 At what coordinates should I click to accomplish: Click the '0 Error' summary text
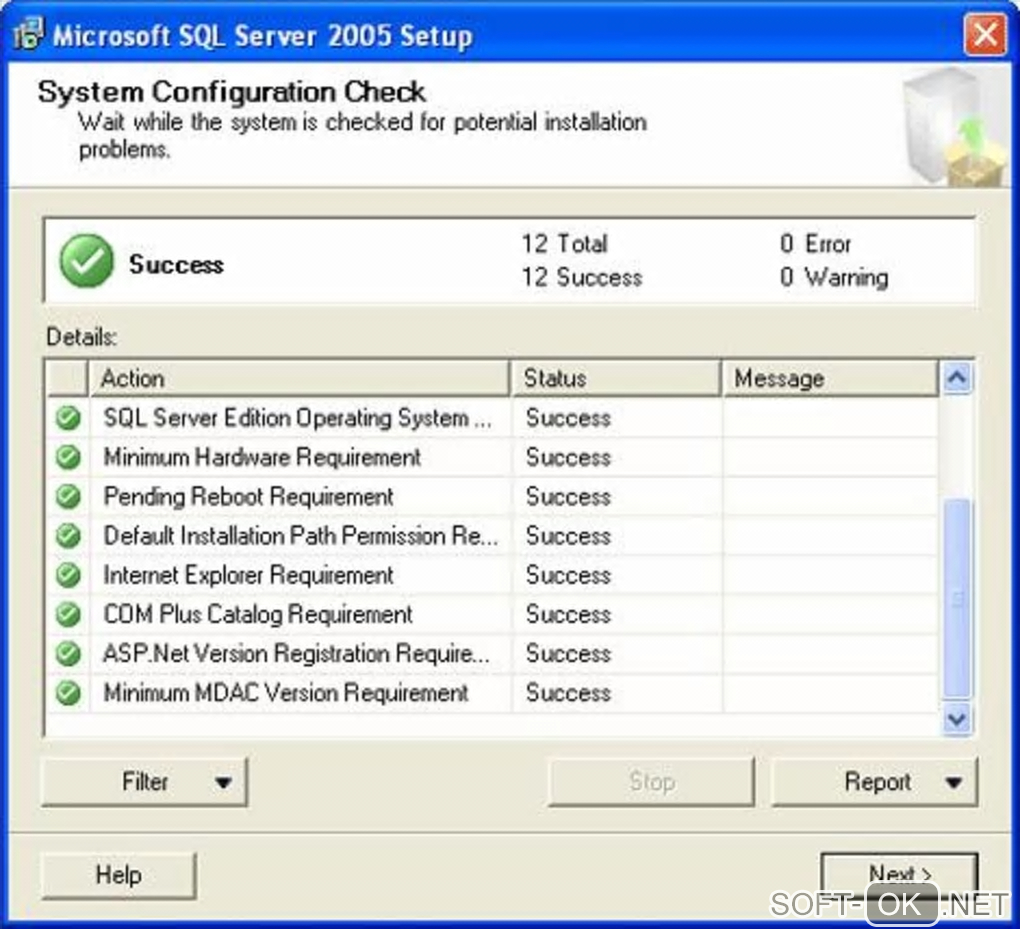[815, 244]
